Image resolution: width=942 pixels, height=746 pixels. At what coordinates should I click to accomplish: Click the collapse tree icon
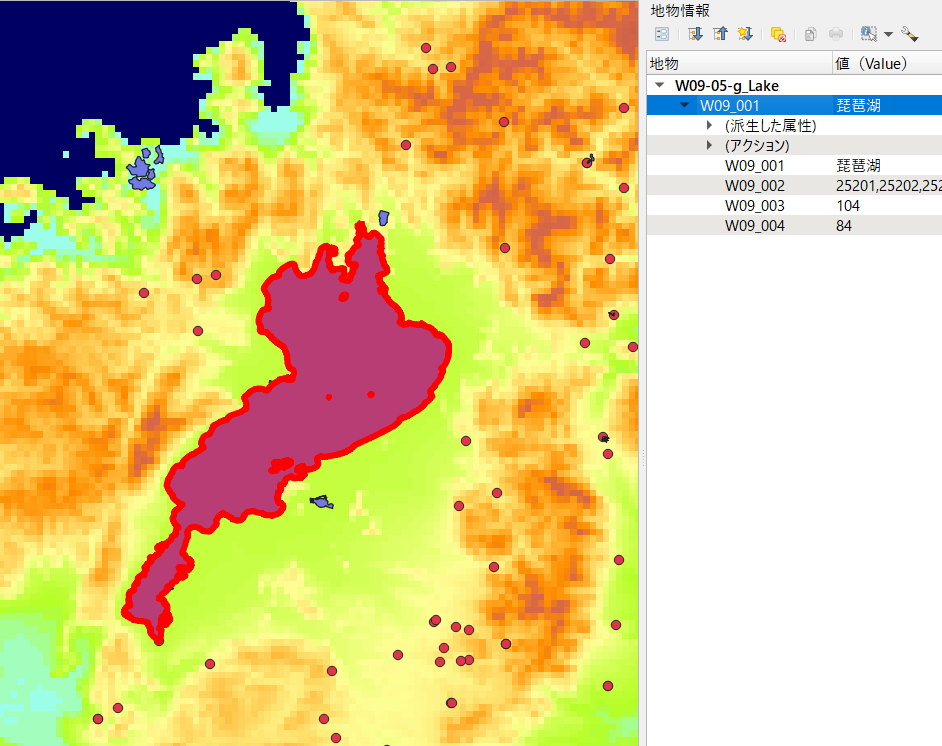[x=720, y=33]
